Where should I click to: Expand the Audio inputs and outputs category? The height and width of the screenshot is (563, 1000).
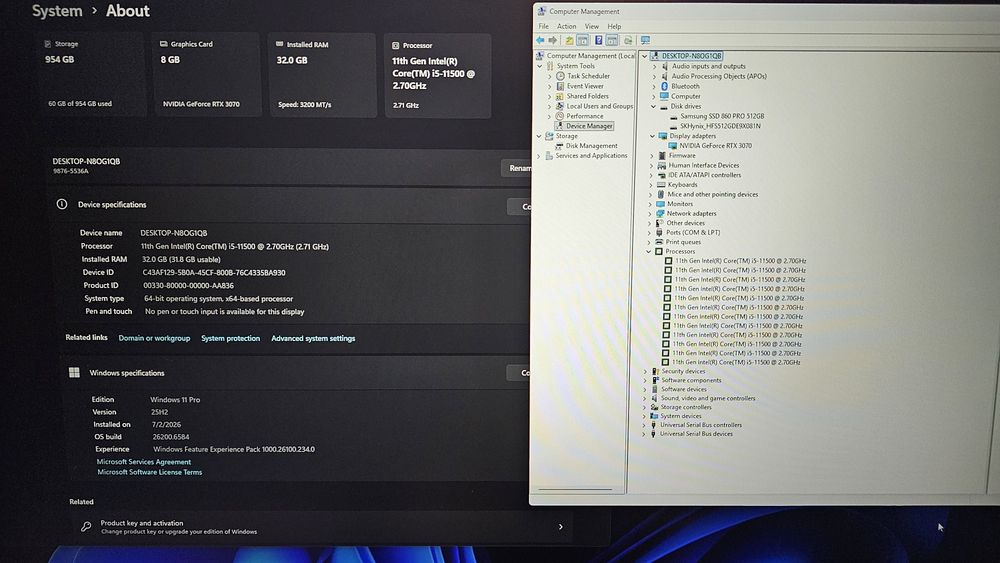tap(654, 66)
